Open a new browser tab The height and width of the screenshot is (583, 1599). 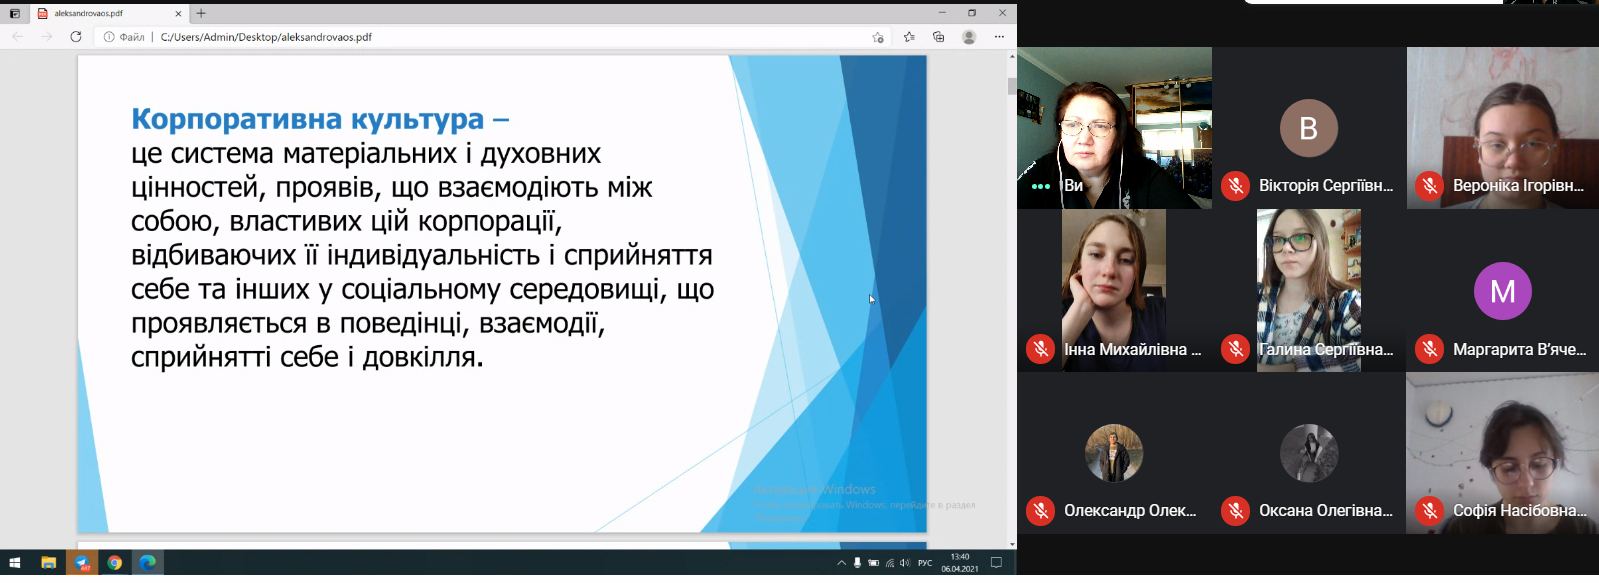(x=201, y=13)
